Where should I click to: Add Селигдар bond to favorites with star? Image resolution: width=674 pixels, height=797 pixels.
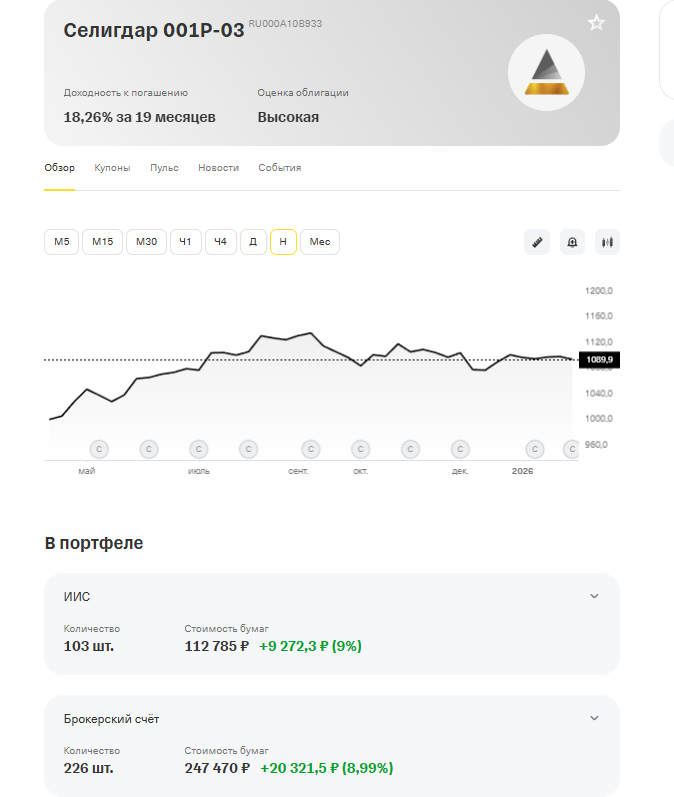point(596,23)
